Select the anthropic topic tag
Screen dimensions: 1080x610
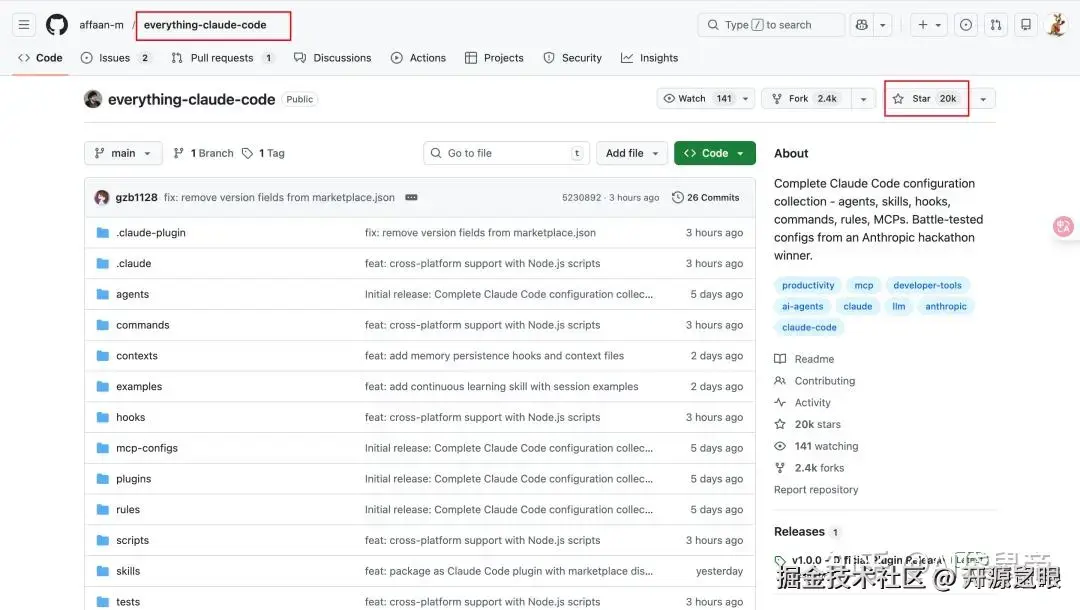(x=946, y=306)
